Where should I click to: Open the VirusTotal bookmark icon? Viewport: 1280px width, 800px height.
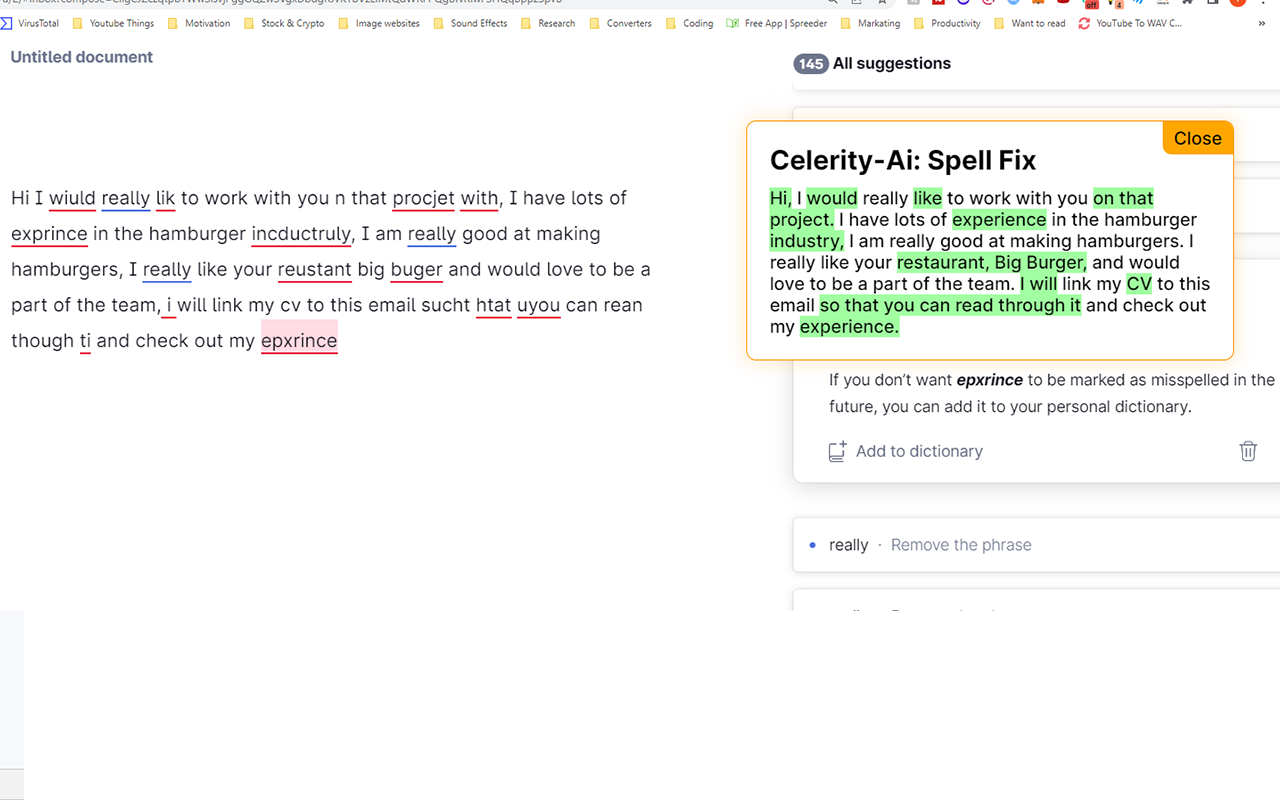tap(7, 23)
